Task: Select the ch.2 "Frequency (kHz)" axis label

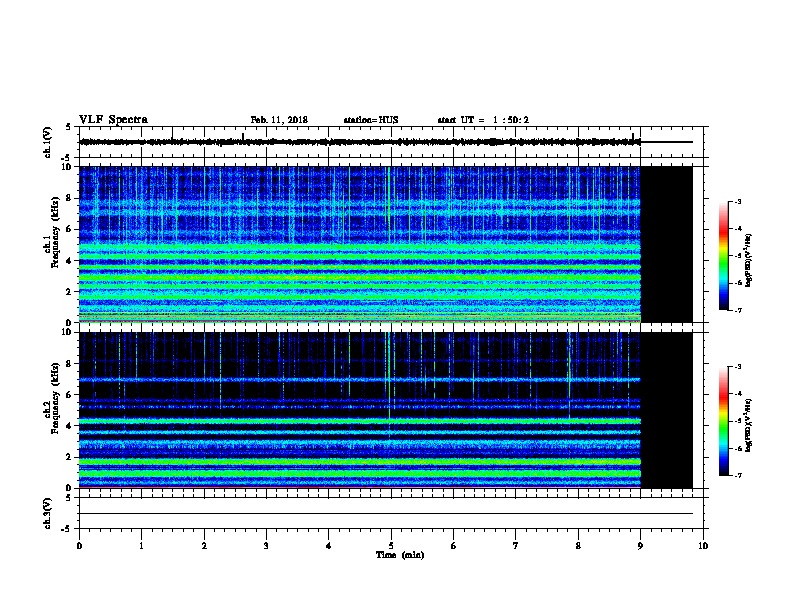Action: [55, 398]
